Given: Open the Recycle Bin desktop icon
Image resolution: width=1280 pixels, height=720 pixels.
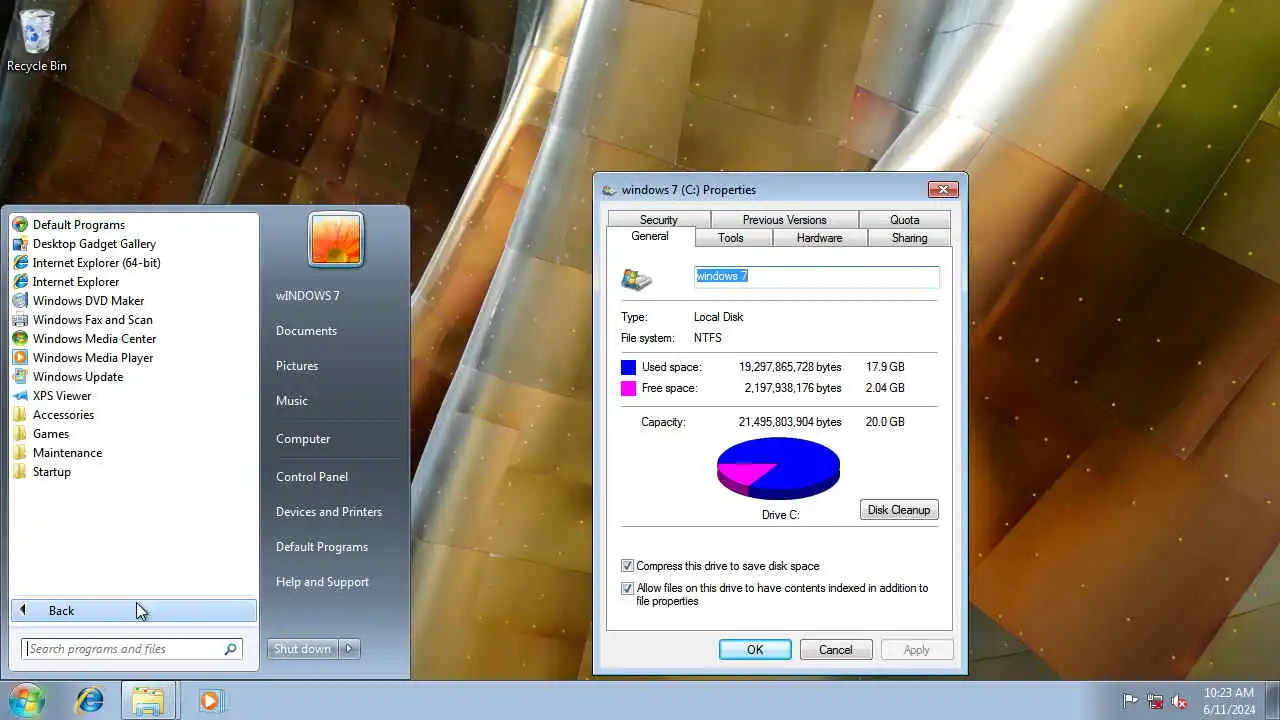Looking at the screenshot, I should [x=37, y=40].
